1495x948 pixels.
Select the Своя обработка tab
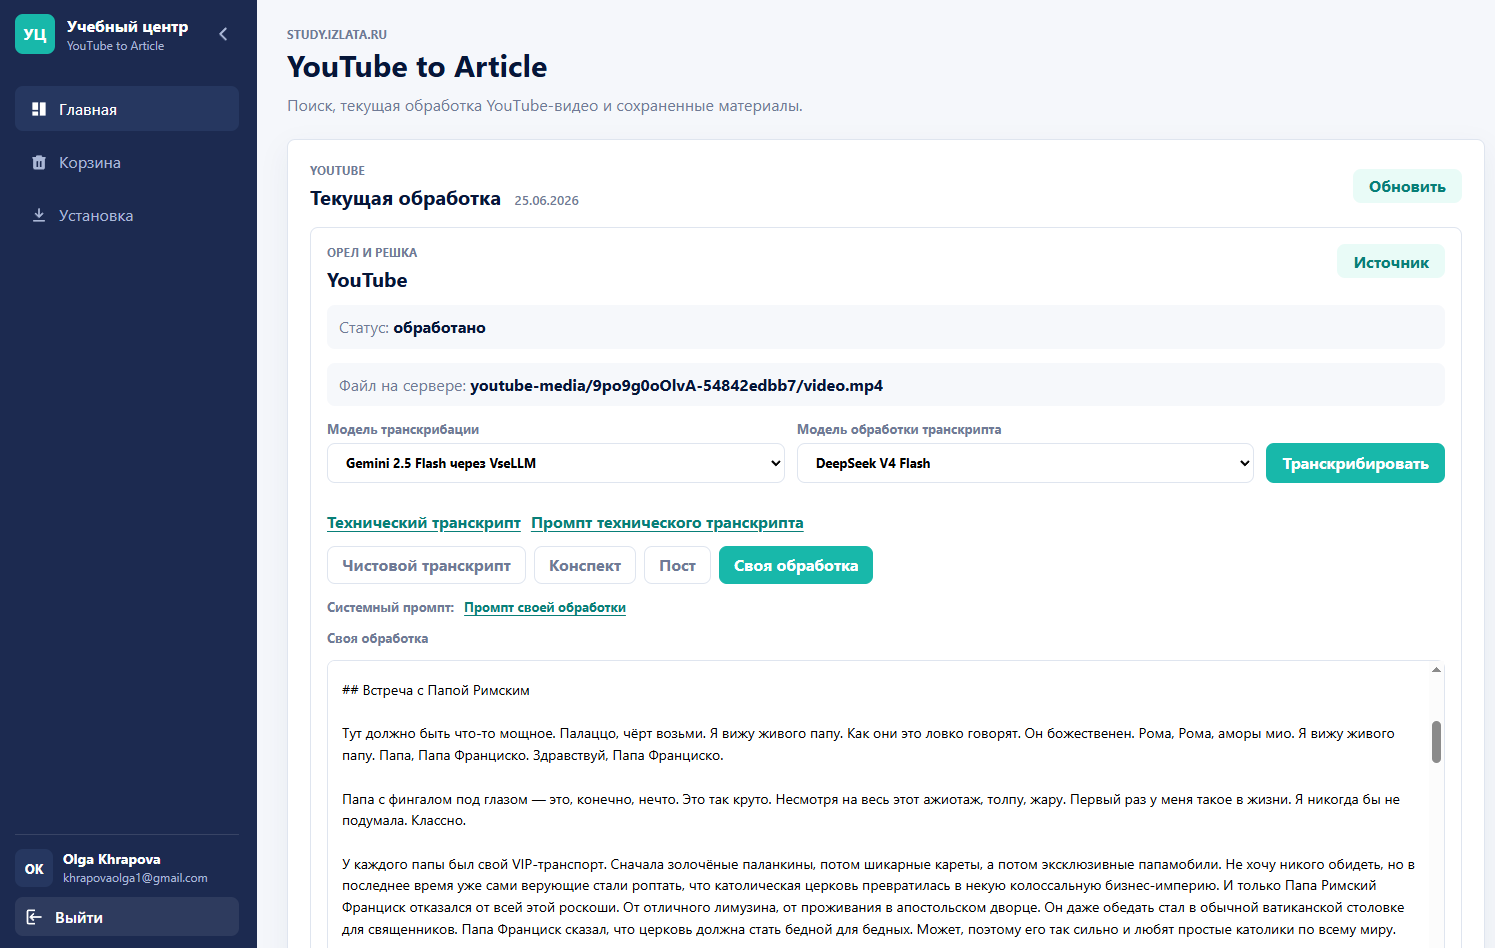[x=796, y=565]
